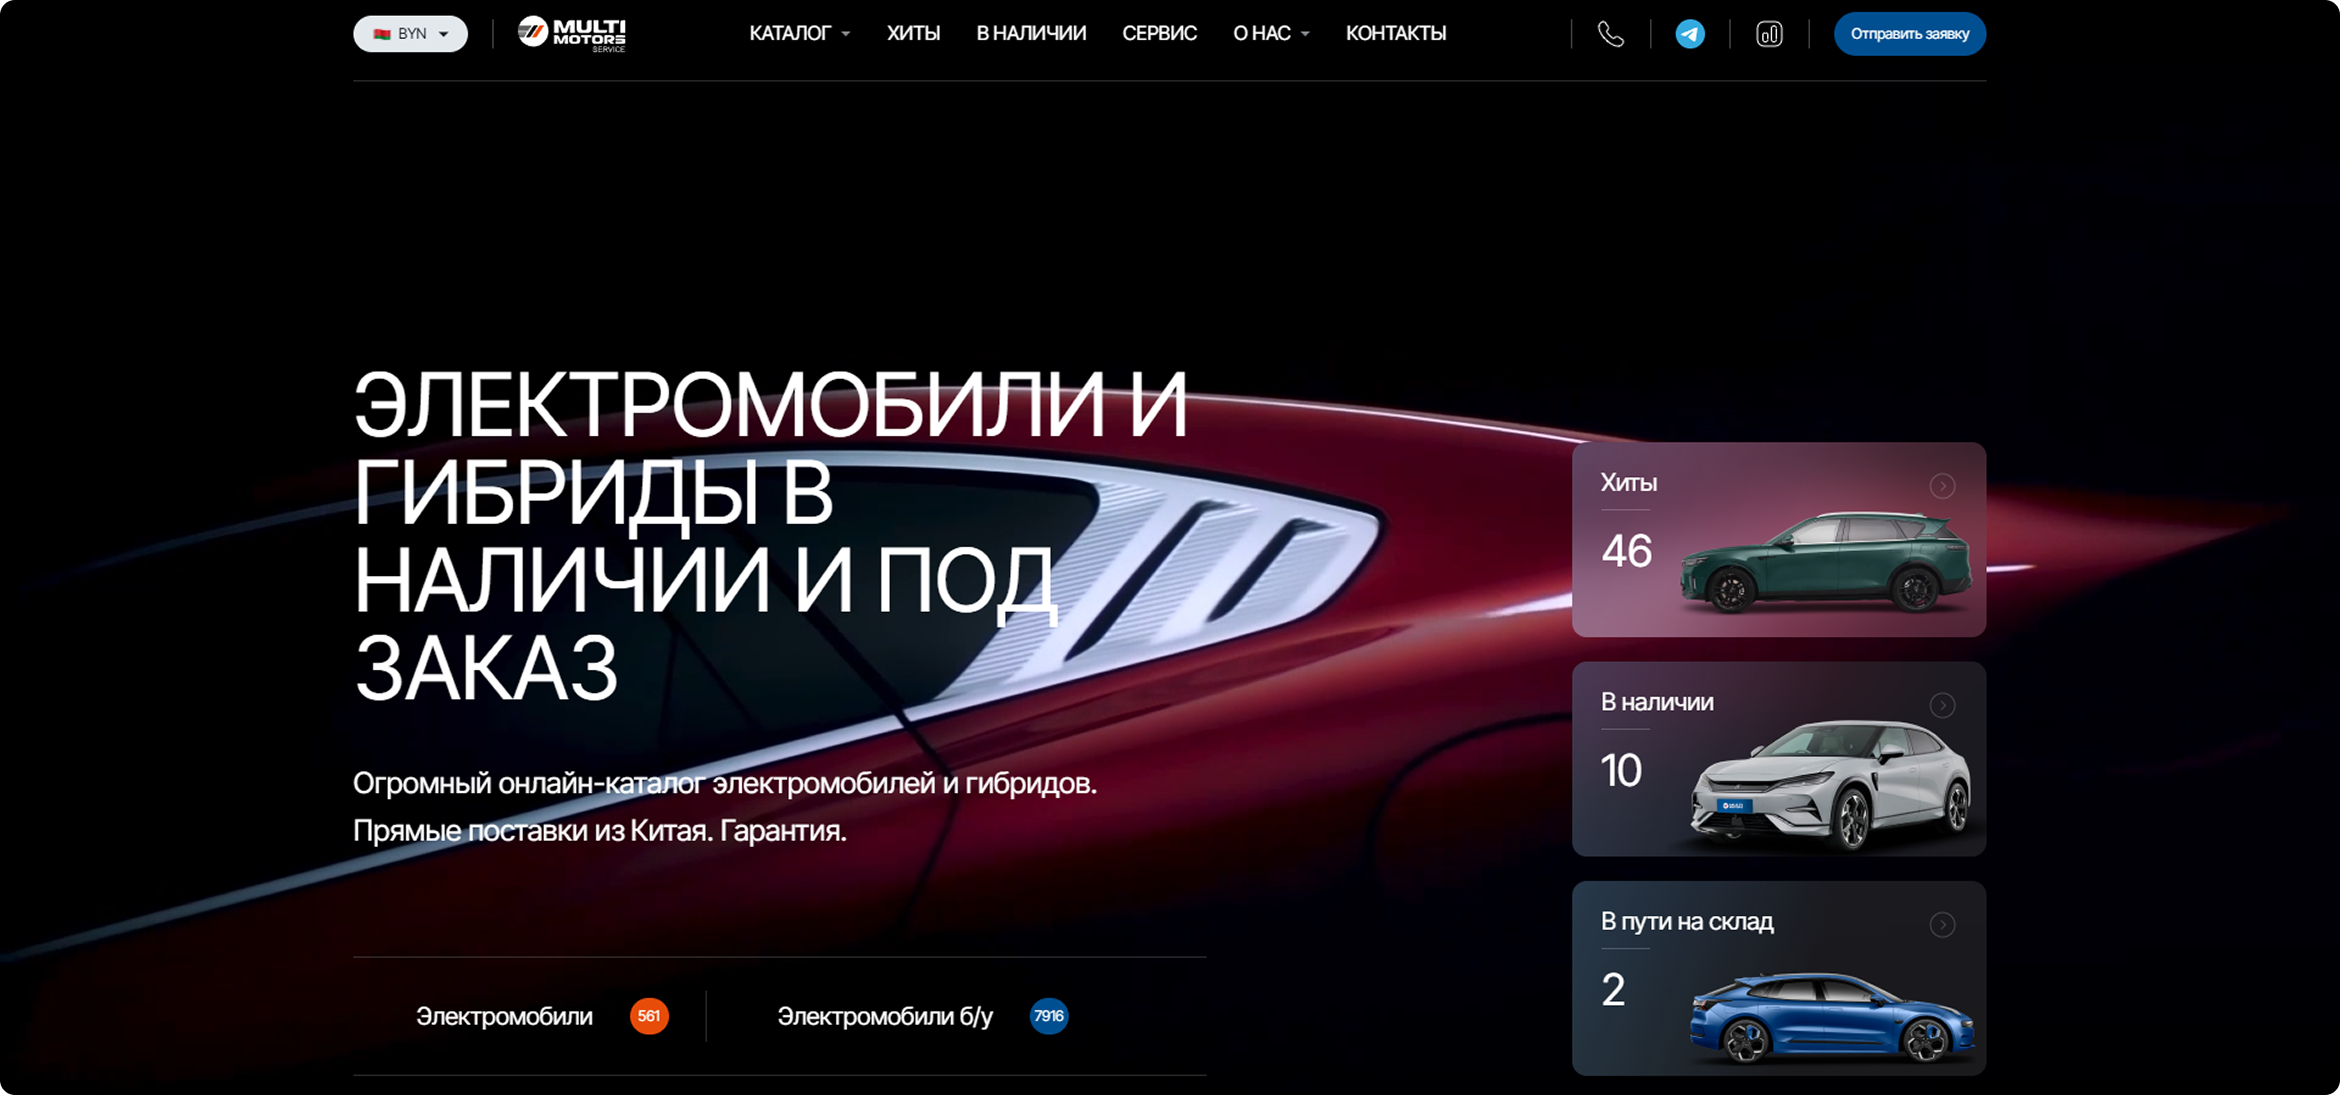Expand the О НАС menu dropdown

click(x=1270, y=34)
